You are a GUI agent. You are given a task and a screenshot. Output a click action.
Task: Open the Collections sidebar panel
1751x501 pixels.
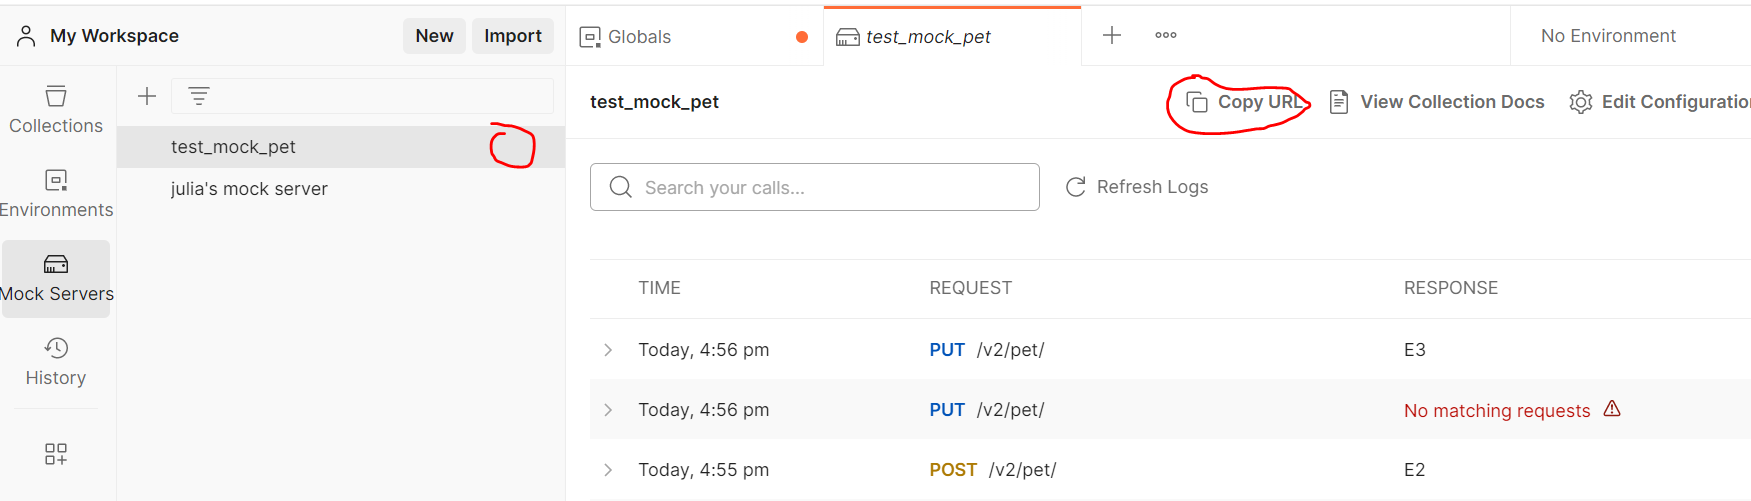click(56, 109)
